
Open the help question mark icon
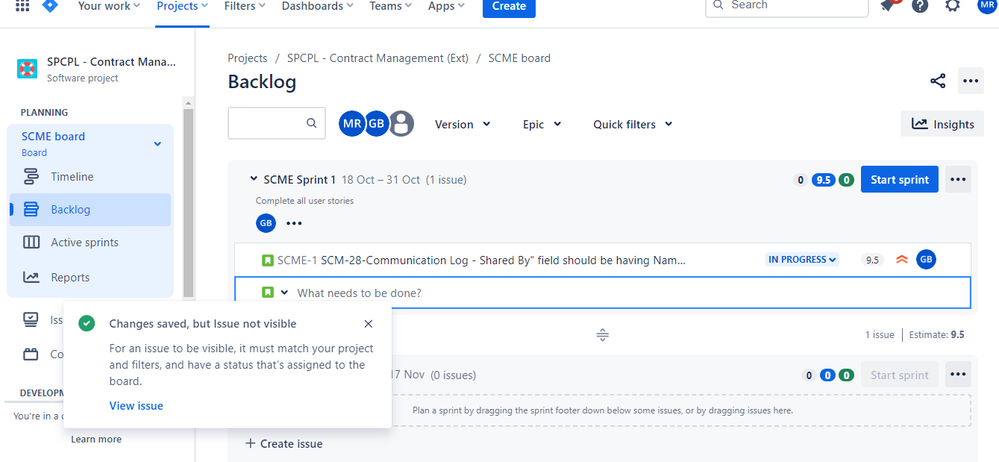coord(920,6)
